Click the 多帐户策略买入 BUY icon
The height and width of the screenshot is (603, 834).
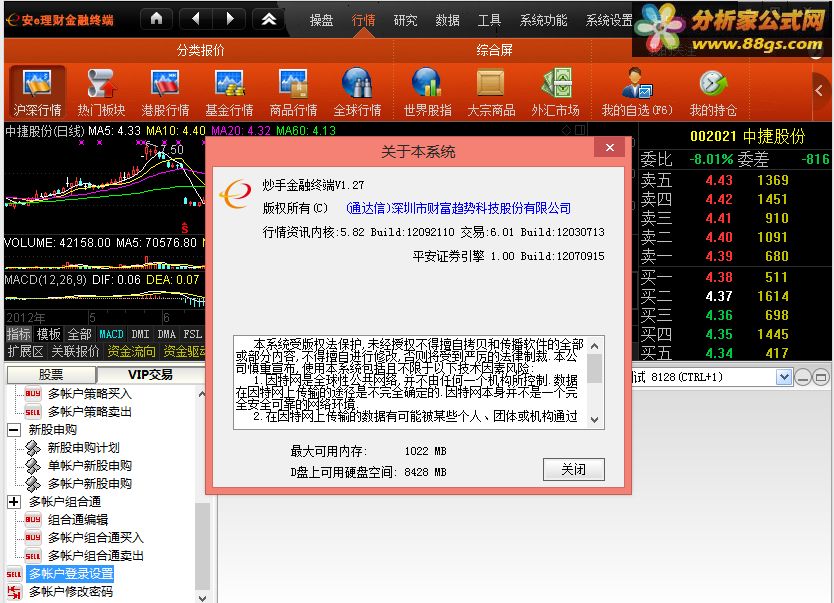click(x=32, y=393)
